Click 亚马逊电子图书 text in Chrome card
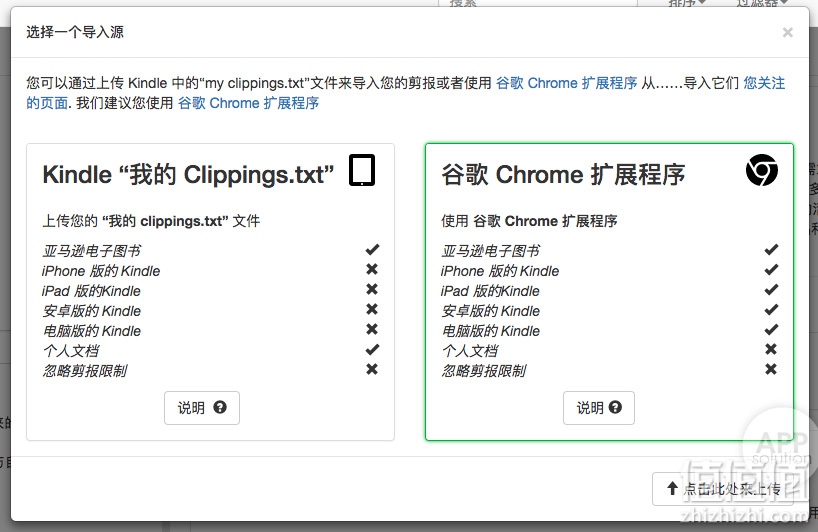This screenshot has height=532, width=818. tap(491, 251)
